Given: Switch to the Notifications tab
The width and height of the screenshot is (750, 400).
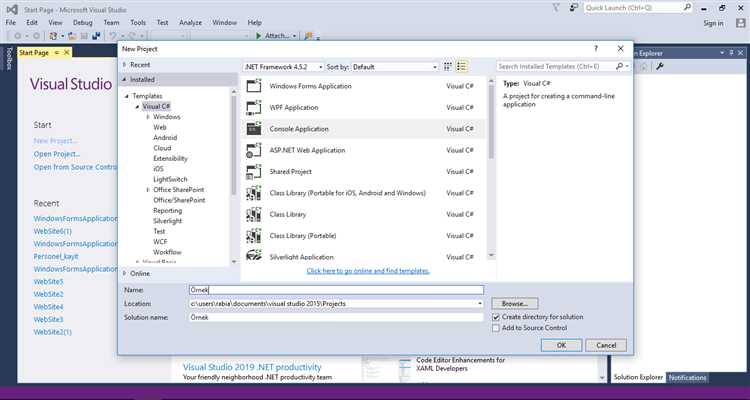Looking at the screenshot, I should pos(687,377).
